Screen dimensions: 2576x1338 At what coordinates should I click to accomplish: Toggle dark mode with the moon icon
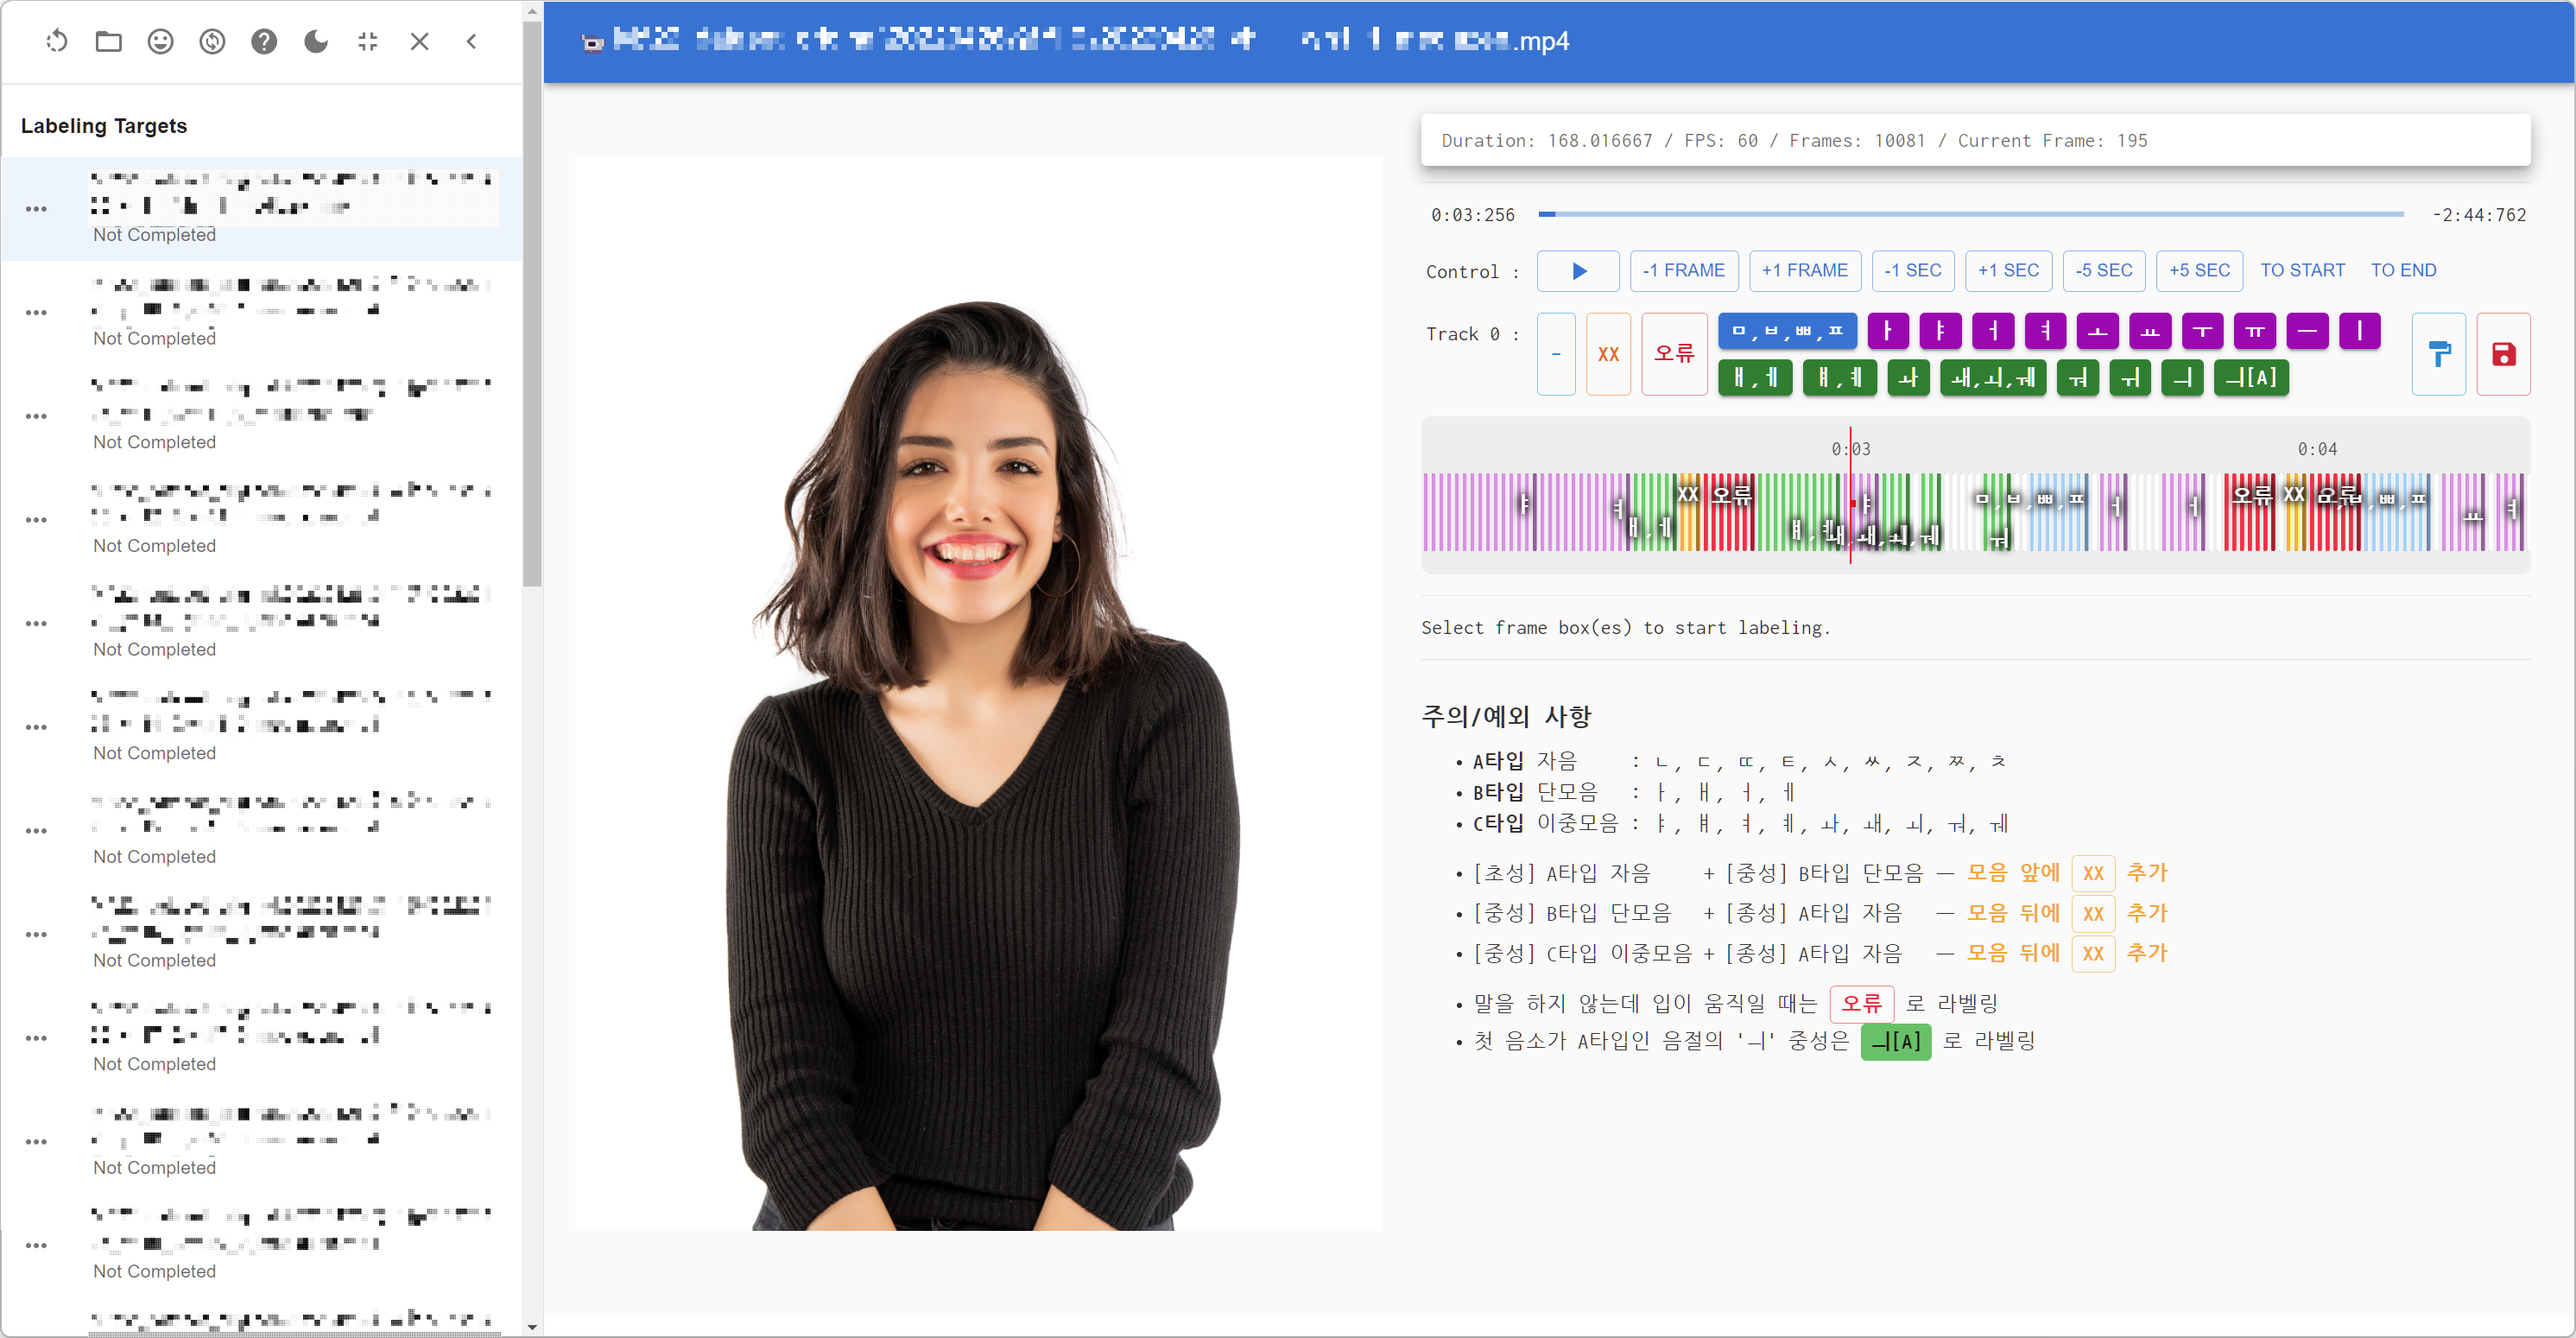(316, 41)
